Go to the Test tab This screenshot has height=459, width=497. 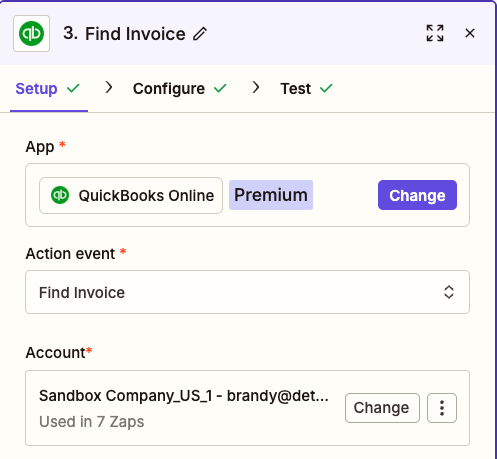[296, 89]
